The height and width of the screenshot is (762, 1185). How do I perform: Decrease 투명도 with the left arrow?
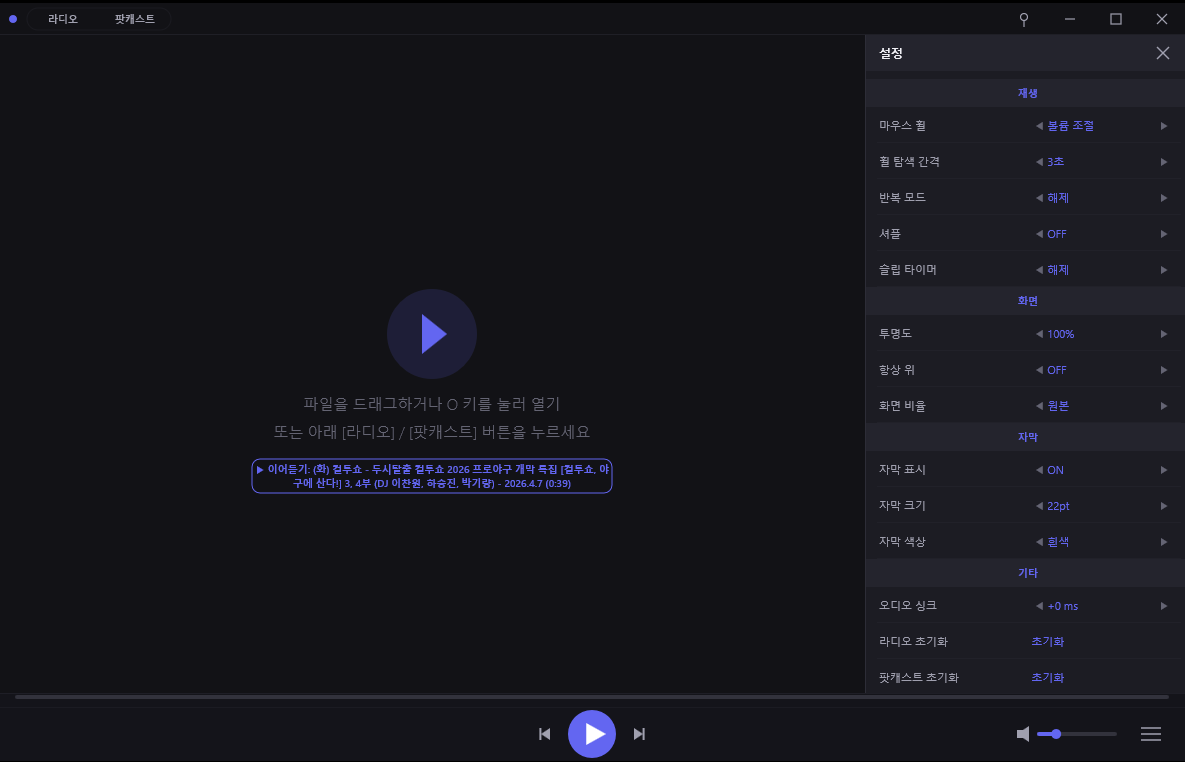pyautogui.click(x=1039, y=334)
